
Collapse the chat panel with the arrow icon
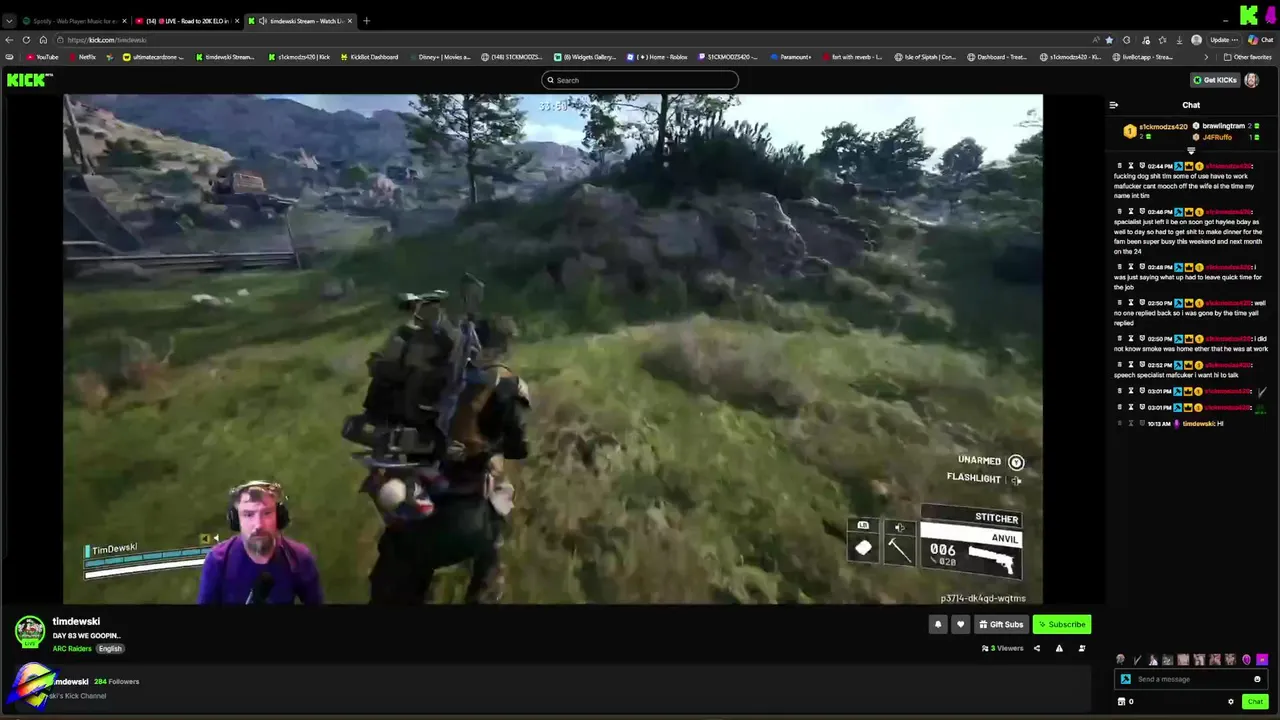pos(1113,105)
